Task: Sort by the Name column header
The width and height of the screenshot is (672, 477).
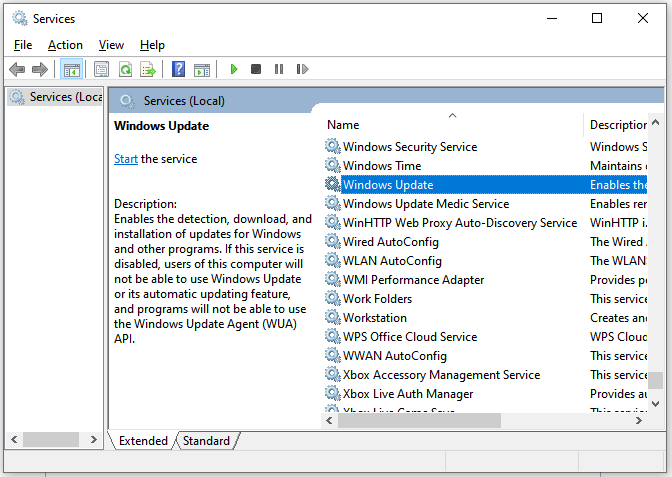Action: click(452, 125)
